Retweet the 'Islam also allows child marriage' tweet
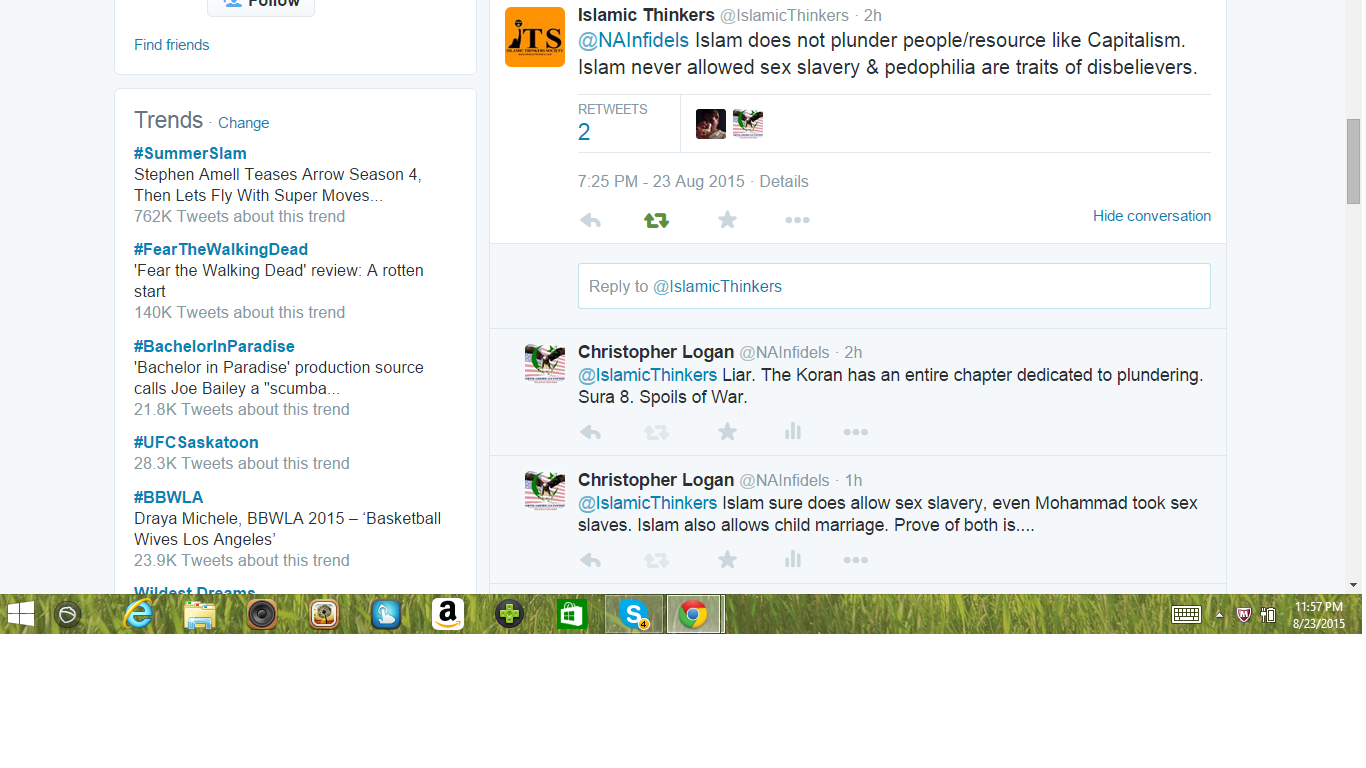 [x=656, y=560]
